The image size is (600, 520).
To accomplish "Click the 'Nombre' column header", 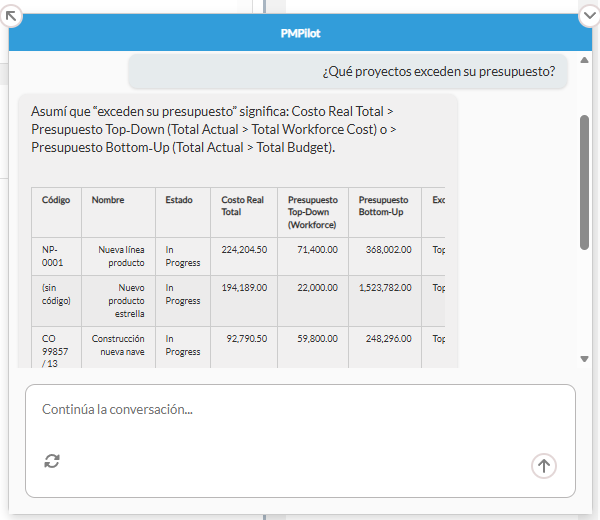I will [108, 200].
